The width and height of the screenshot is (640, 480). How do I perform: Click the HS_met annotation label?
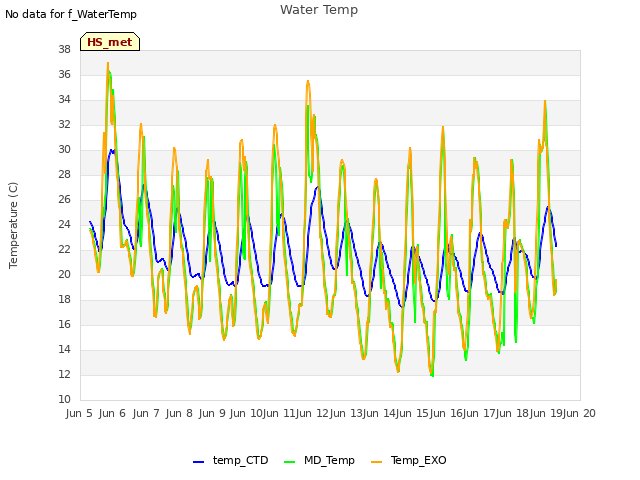[110, 42]
